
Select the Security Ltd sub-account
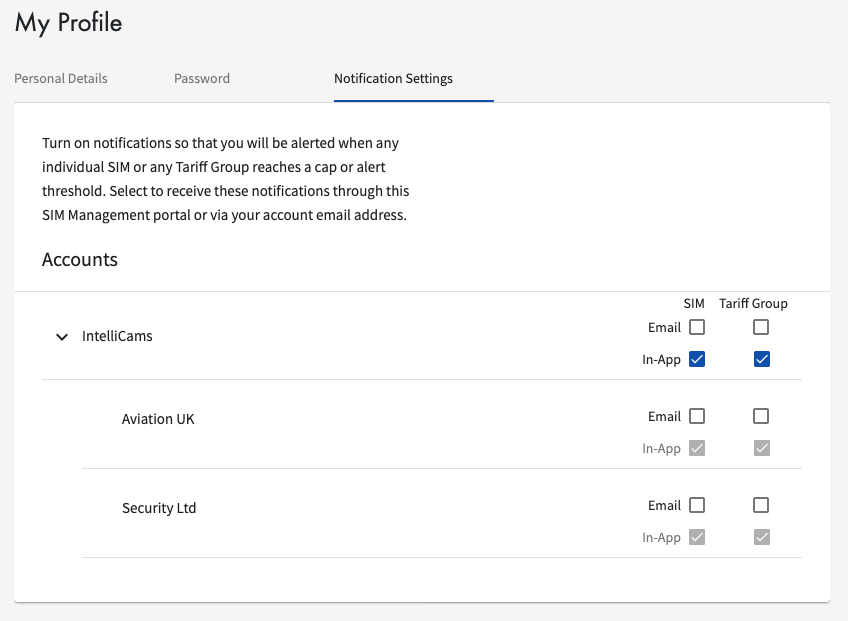click(159, 508)
